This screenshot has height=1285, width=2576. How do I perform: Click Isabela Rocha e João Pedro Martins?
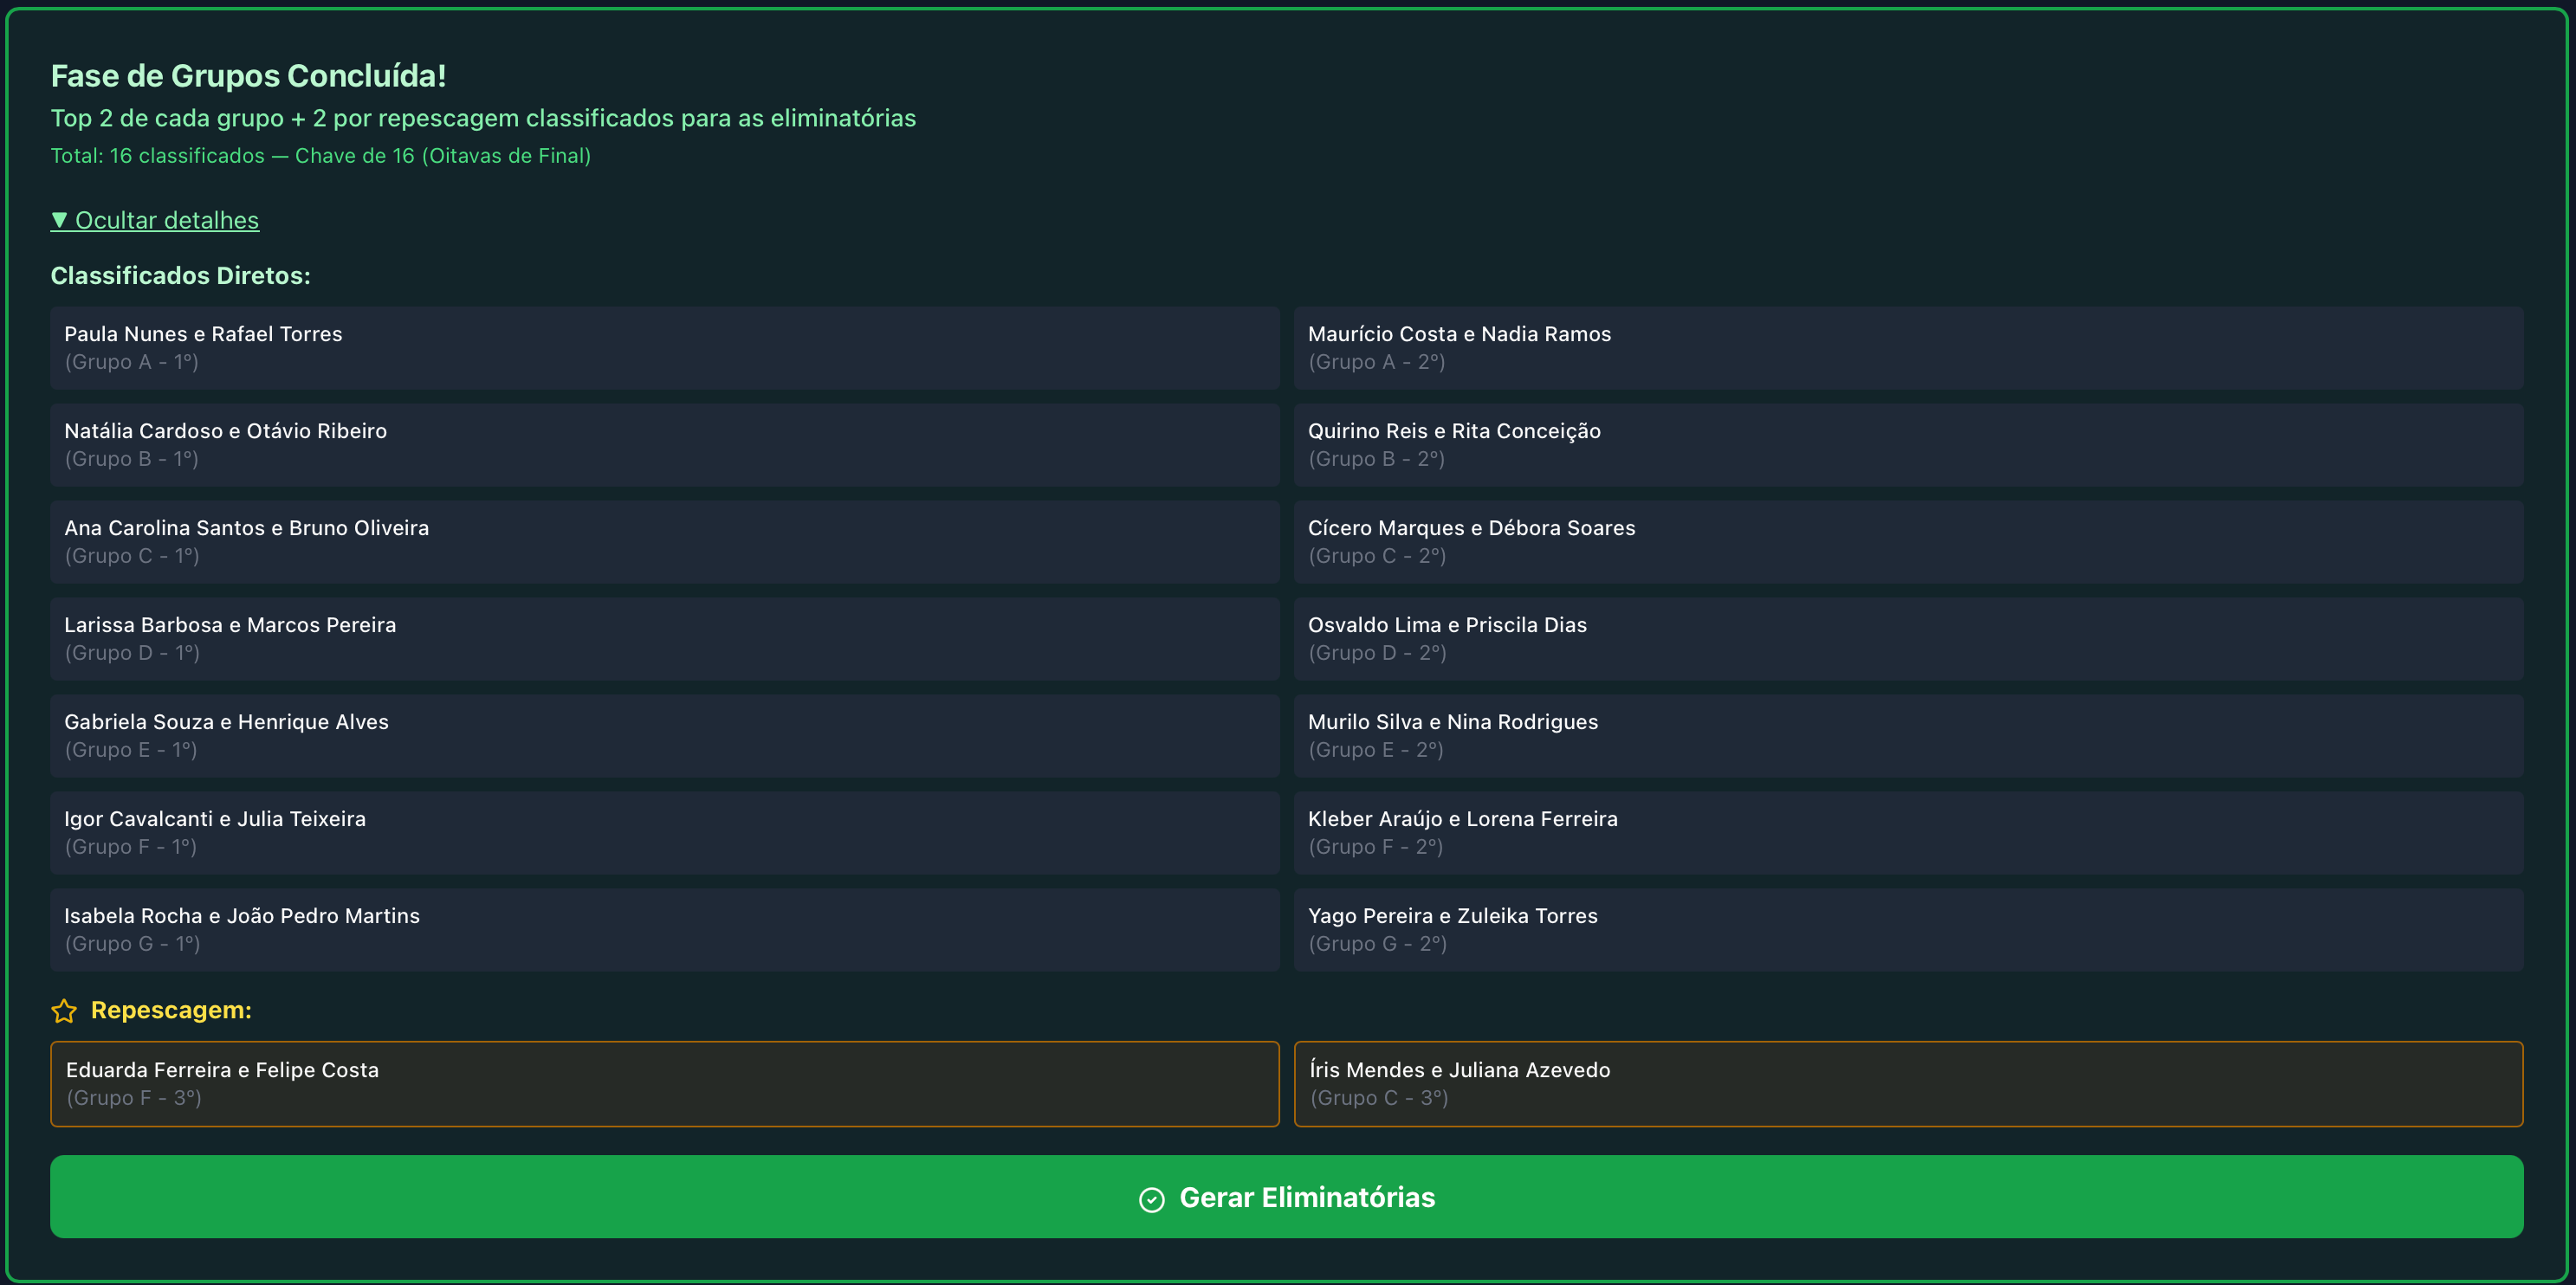[664, 930]
